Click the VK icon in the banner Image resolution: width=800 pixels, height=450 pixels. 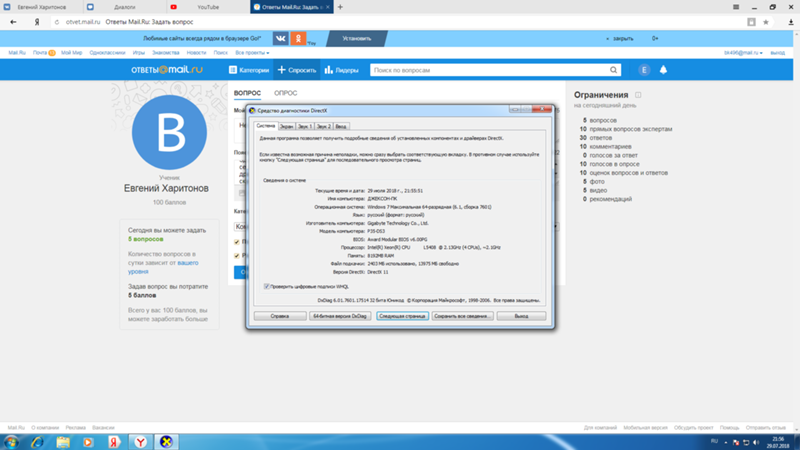pos(280,38)
